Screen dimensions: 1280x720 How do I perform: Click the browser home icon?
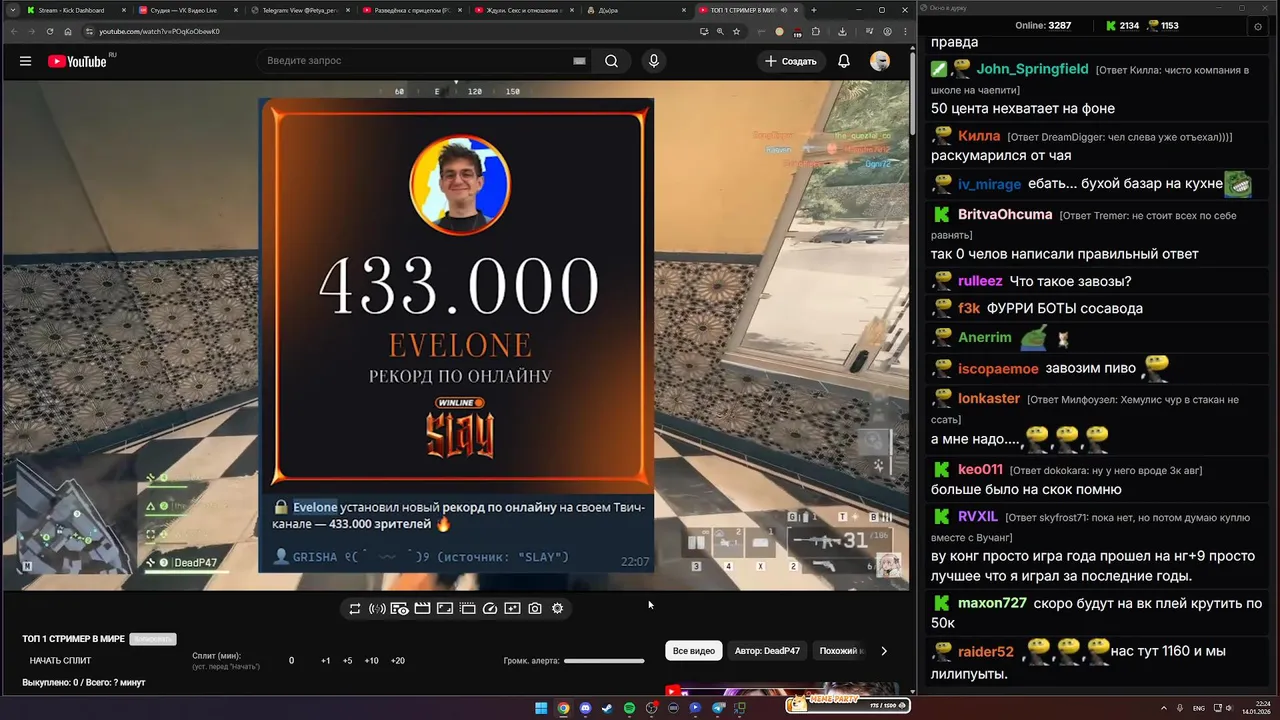68,31
